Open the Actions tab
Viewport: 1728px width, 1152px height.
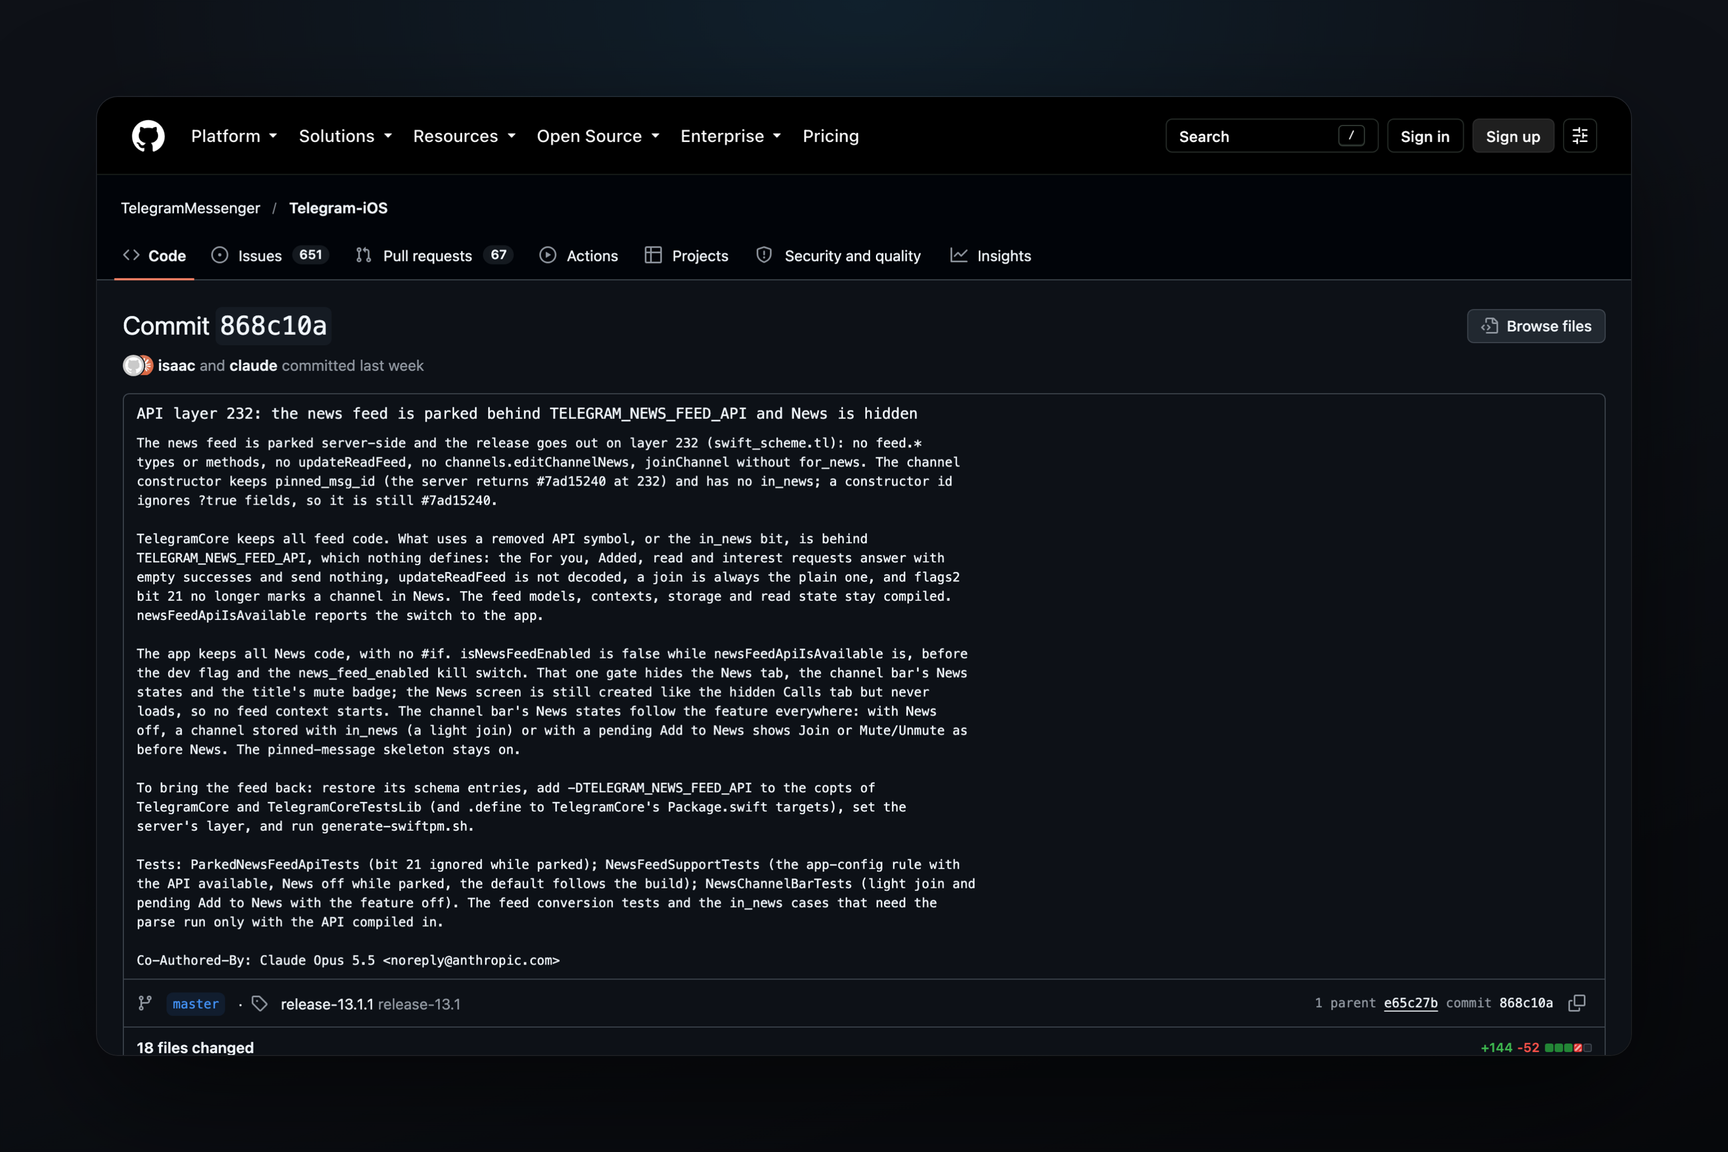tap(578, 256)
